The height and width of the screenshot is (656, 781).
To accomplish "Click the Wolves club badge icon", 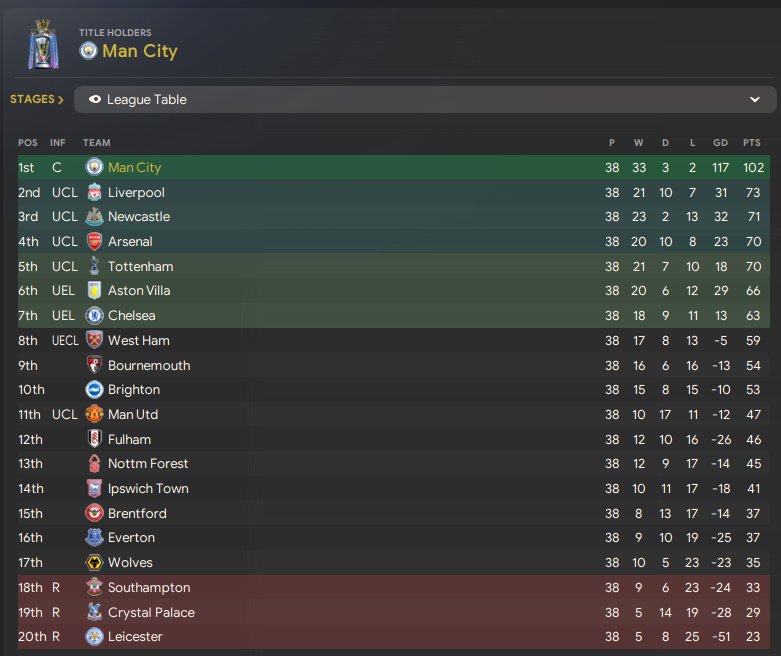I will [94, 562].
